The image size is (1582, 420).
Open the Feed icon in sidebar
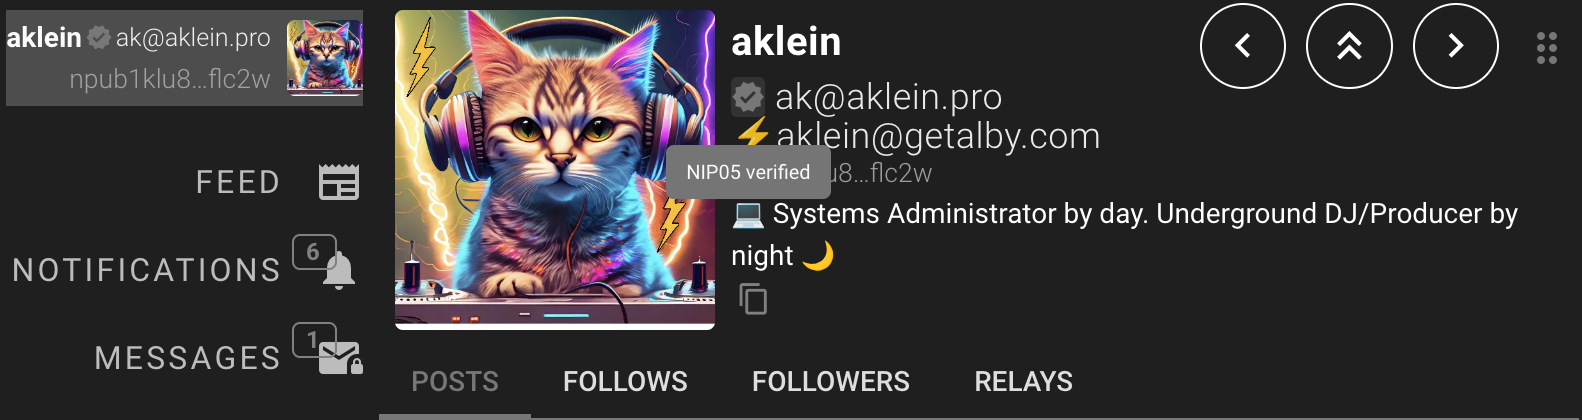(x=339, y=182)
